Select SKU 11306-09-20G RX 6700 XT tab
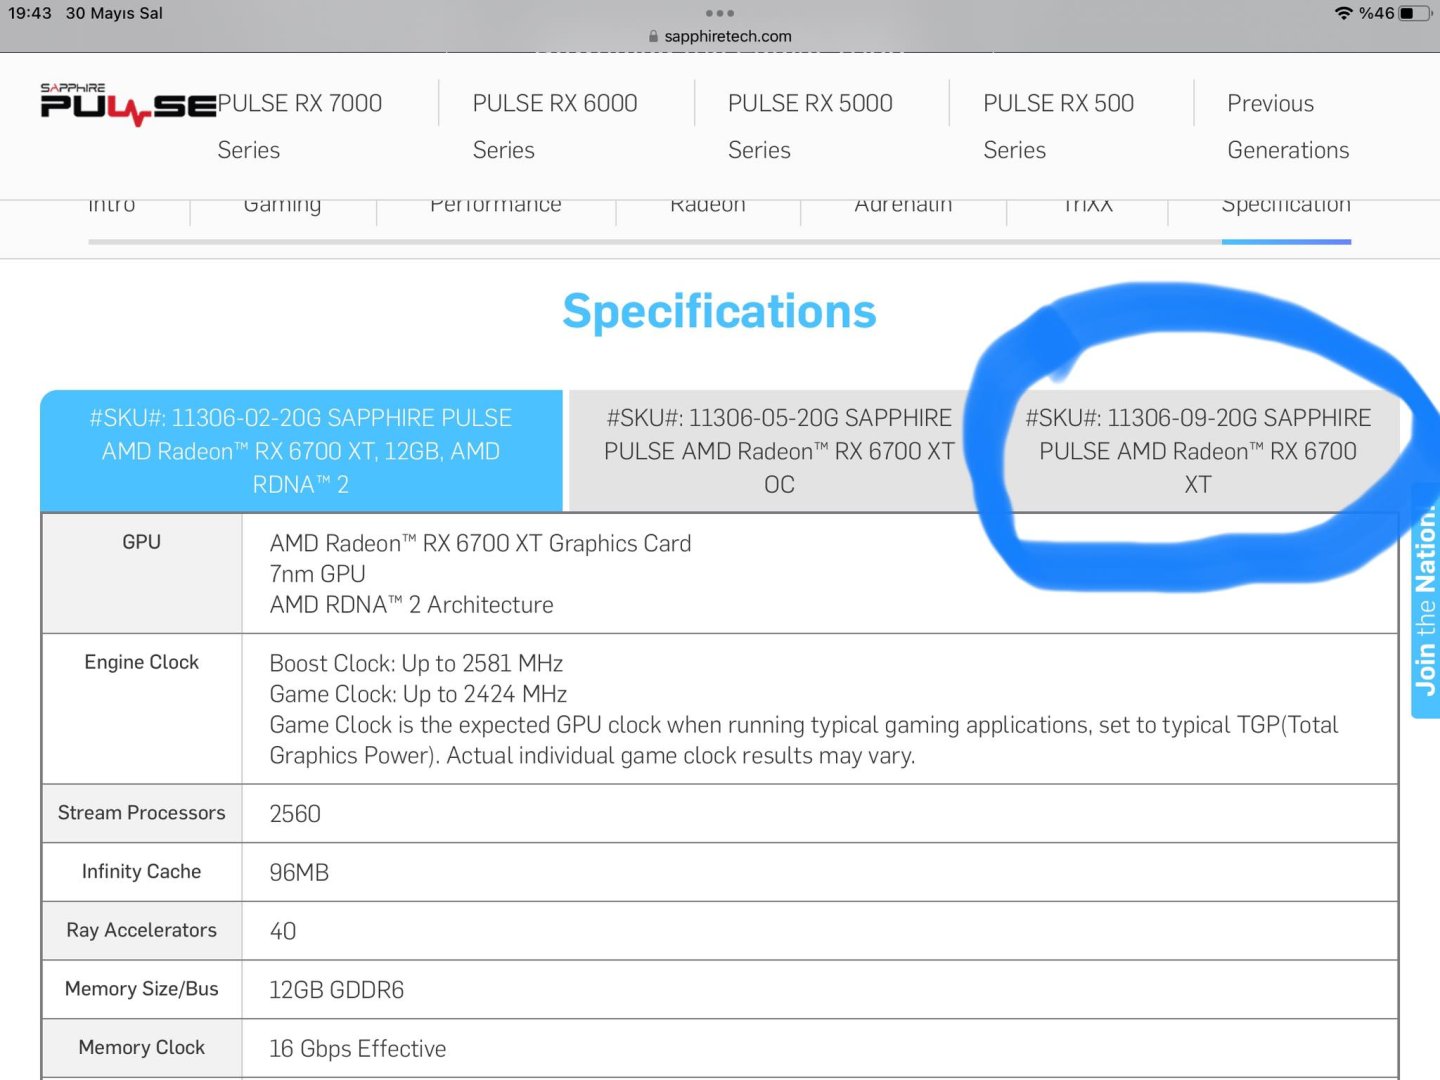The width and height of the screenshot is (1440, 1080). 1197,451
